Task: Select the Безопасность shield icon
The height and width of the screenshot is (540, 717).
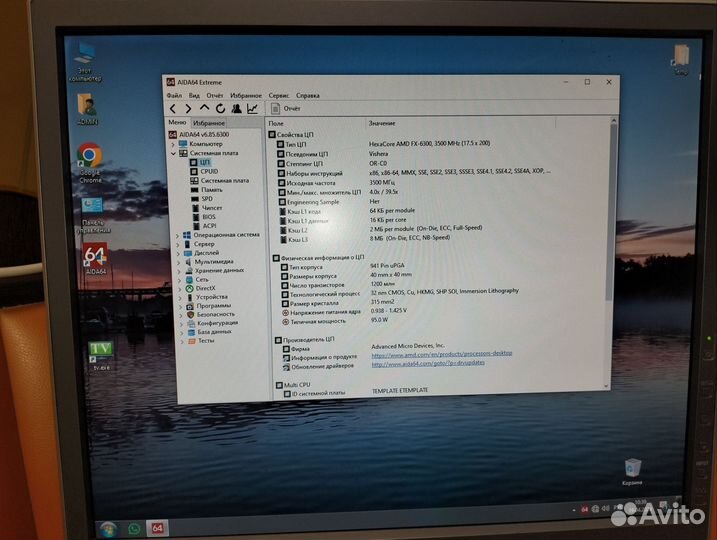Action: click(191, 315)
